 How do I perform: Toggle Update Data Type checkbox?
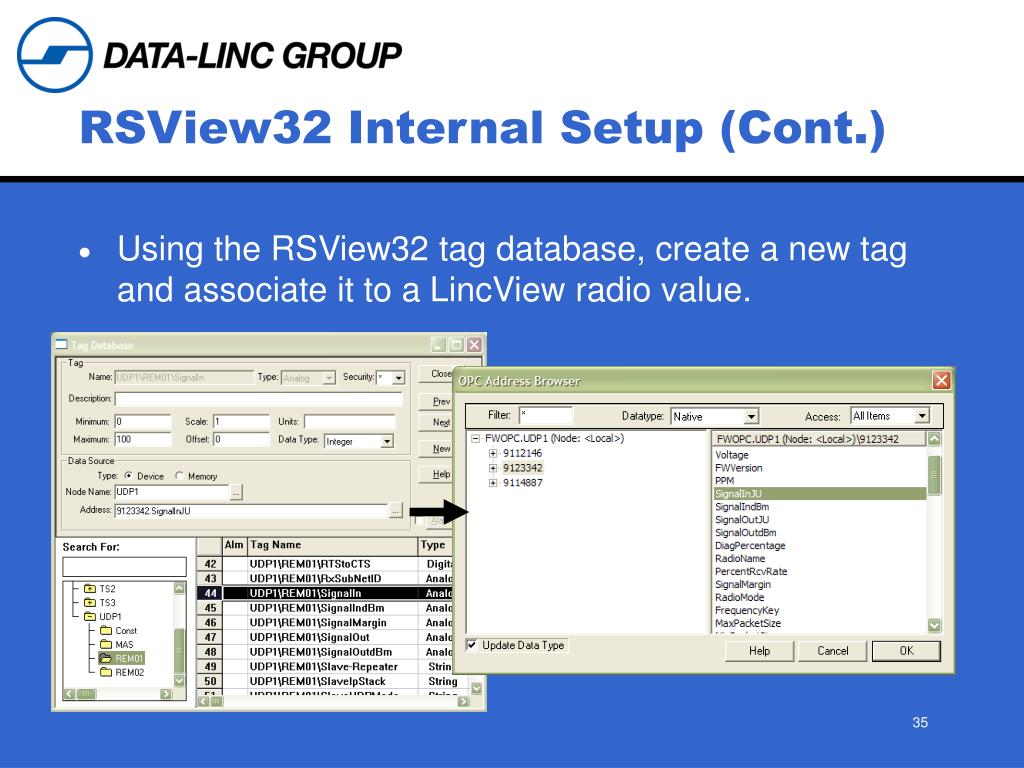472,645
